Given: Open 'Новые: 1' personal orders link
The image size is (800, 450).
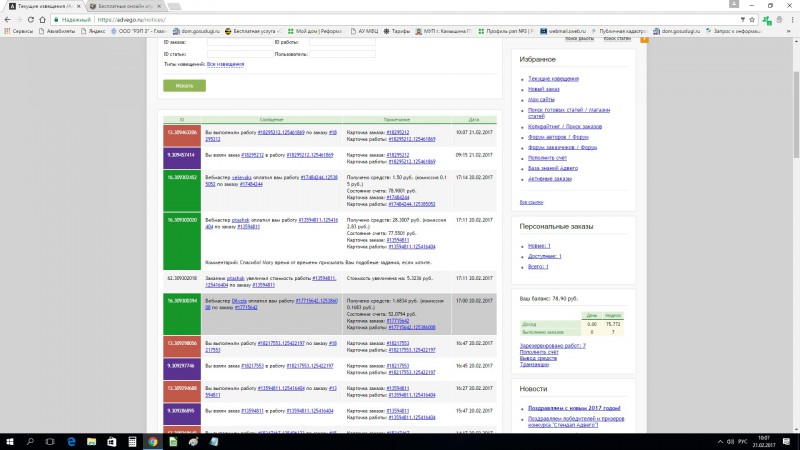Looking at the screenshot, I should (x=539, y=246).
